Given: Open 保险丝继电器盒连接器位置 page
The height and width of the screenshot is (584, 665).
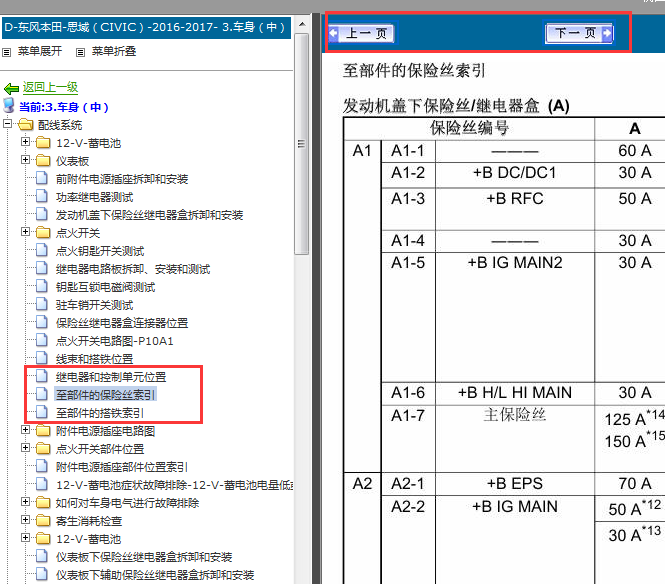Looking at the screenshot, I should pyautogui.click(x=122, y=323).
